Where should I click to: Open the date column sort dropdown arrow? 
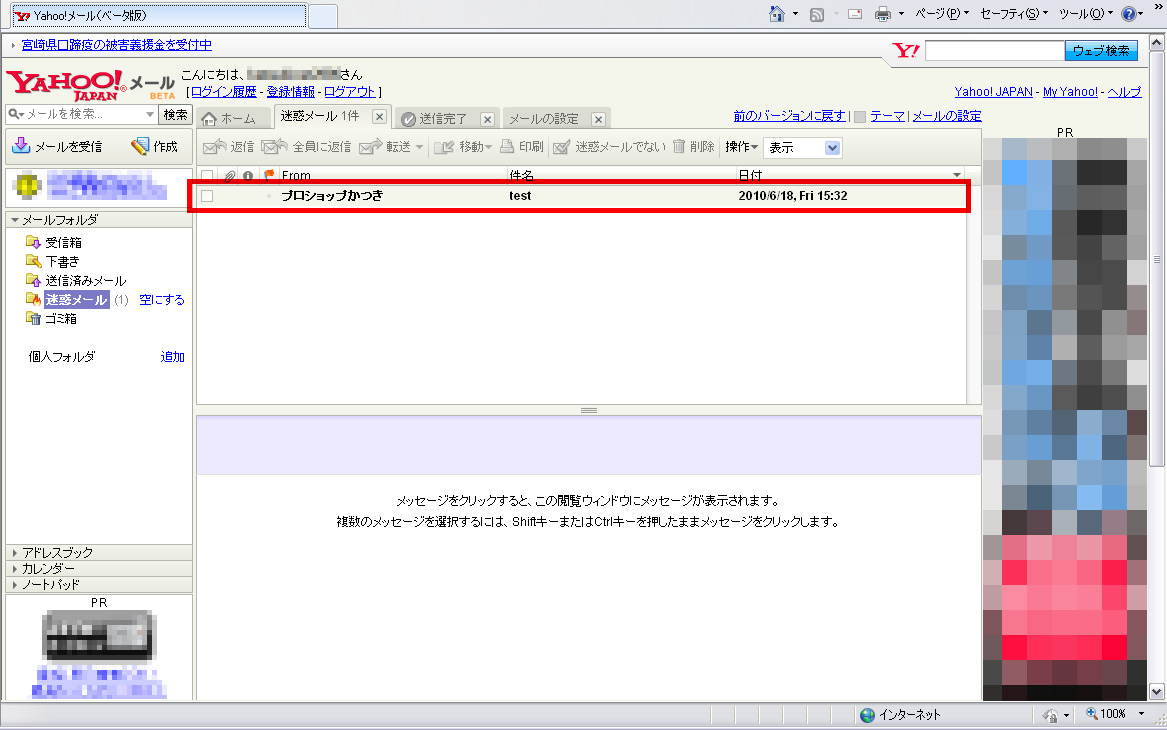point(957,176)
